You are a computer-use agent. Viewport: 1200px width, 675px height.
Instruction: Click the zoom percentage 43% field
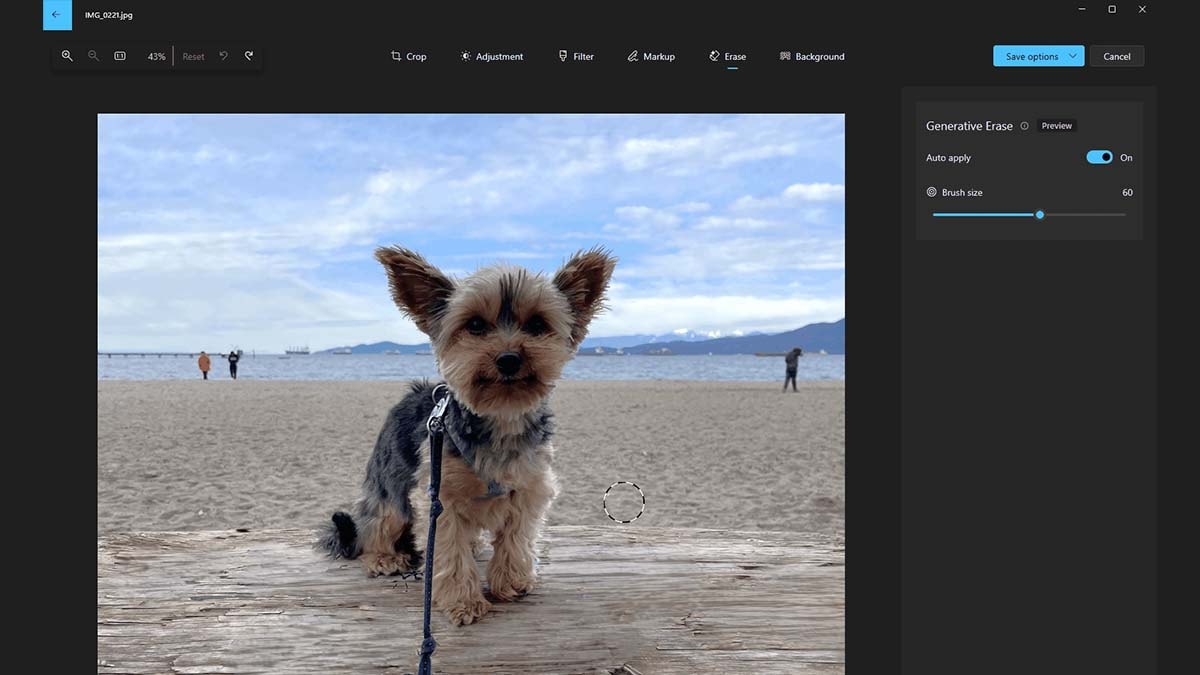point(156,57)
